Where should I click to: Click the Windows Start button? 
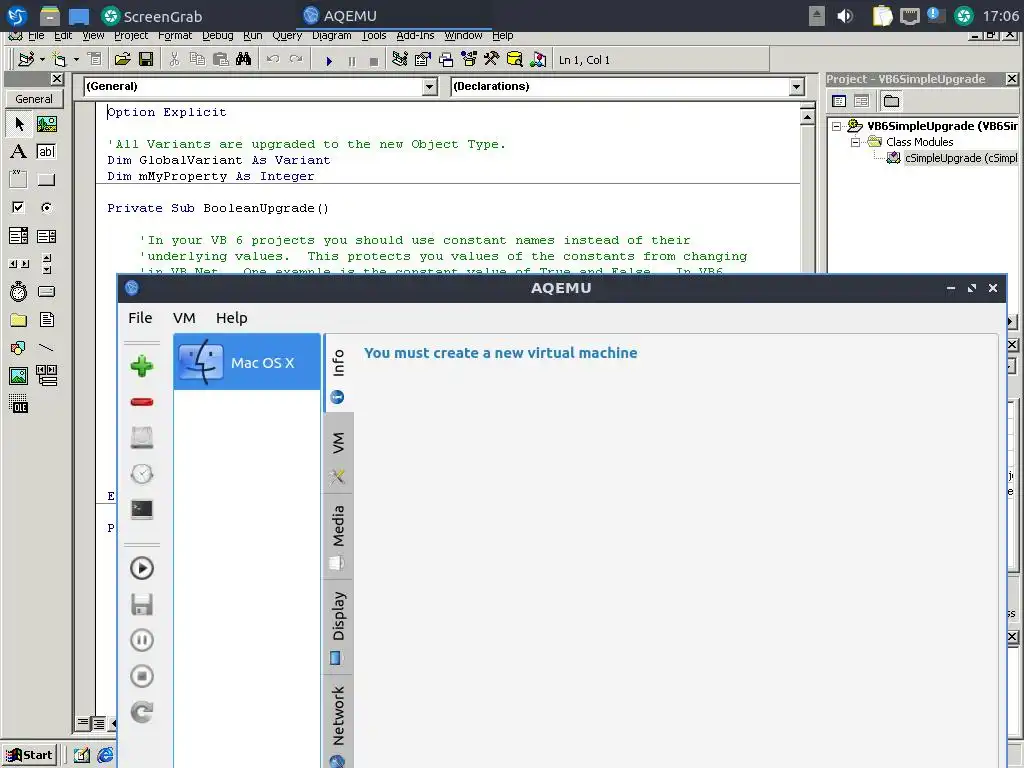(30, 755)
